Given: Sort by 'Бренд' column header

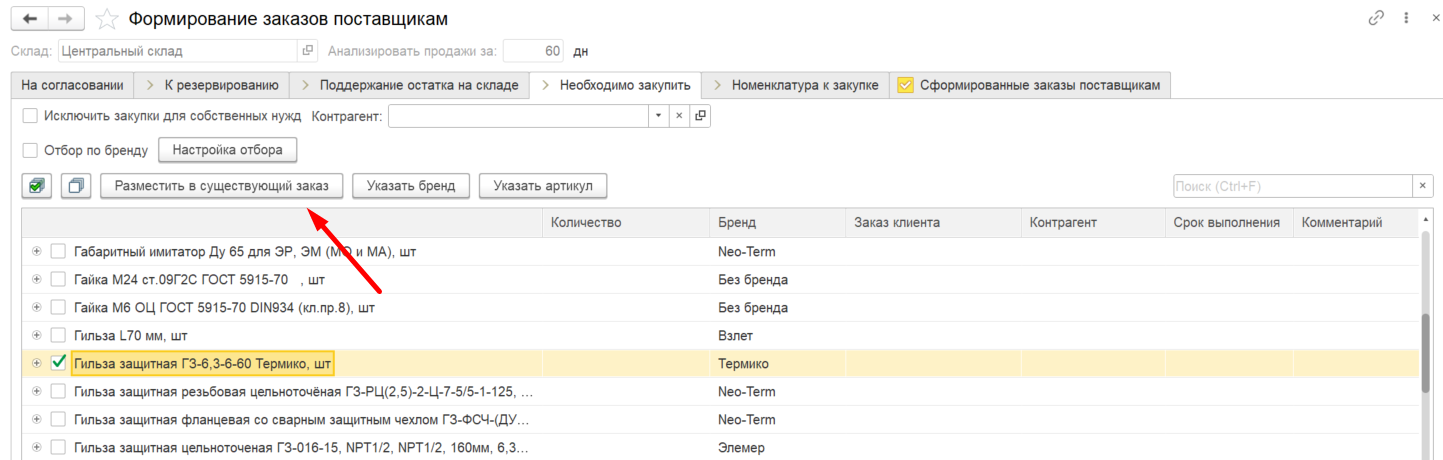Looking at the screenshot, I should click(x=778, y=223).
